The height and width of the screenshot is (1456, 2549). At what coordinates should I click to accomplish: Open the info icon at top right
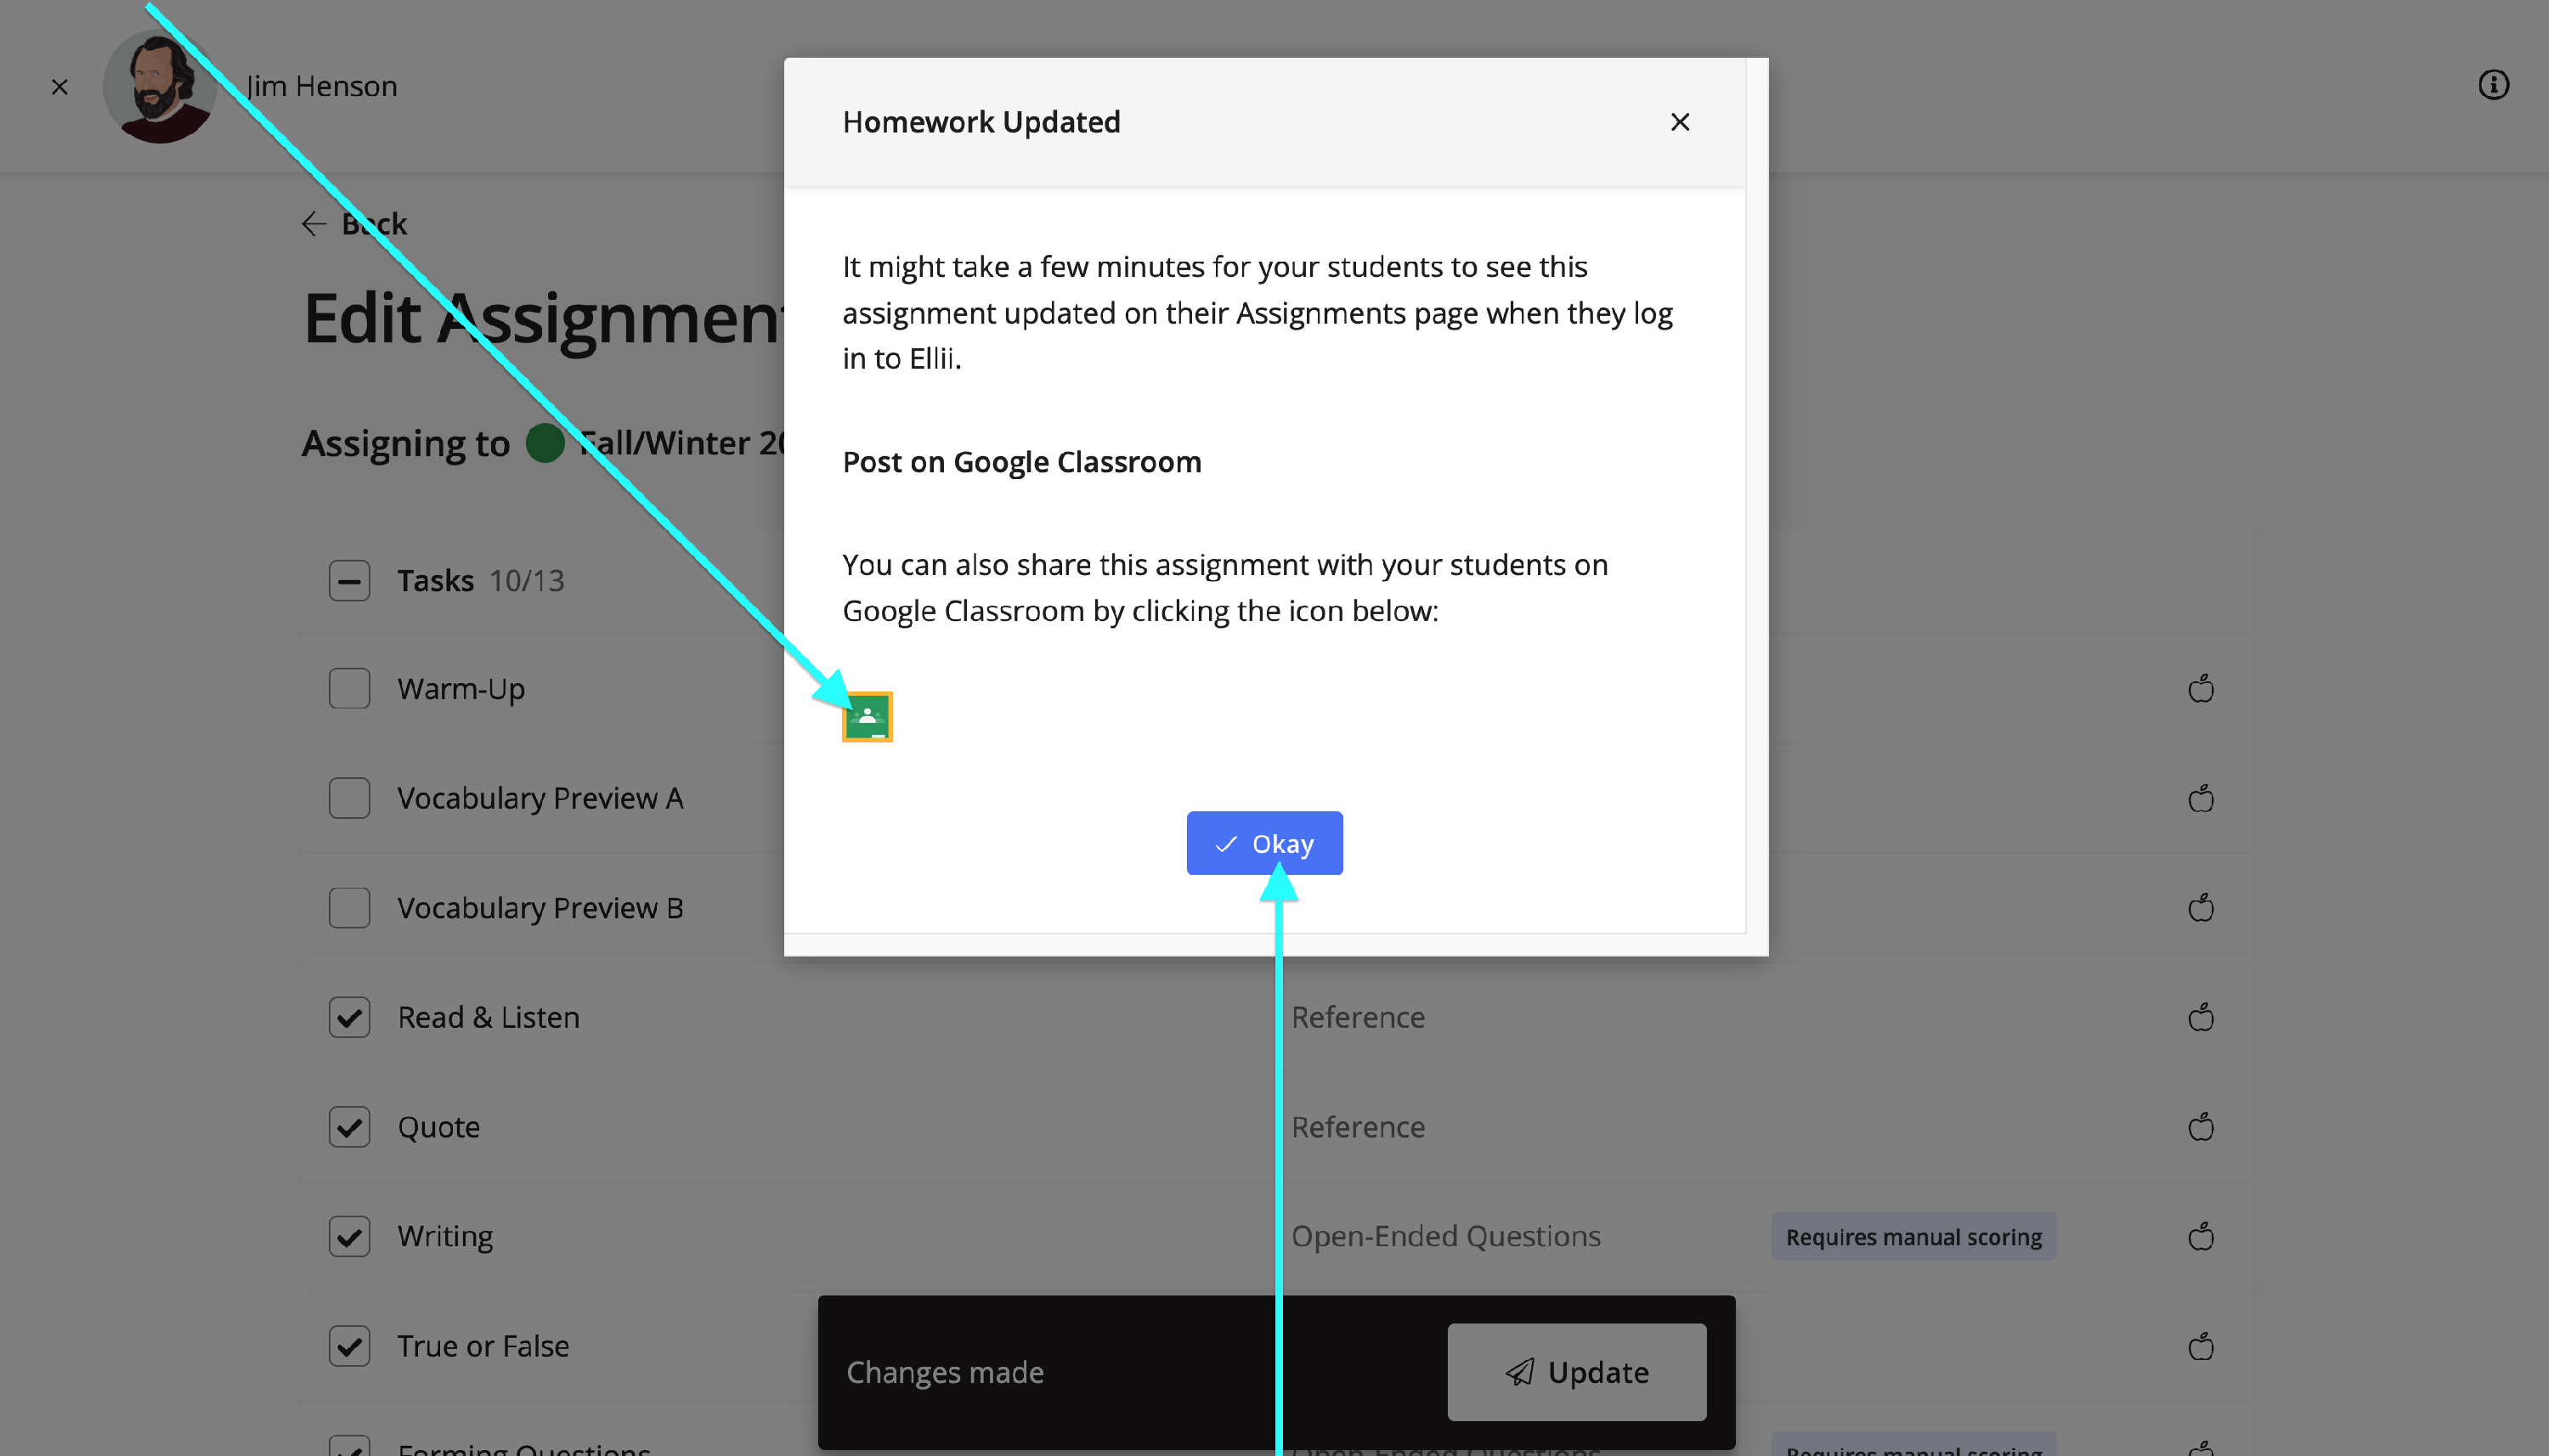pos(2493,85)
